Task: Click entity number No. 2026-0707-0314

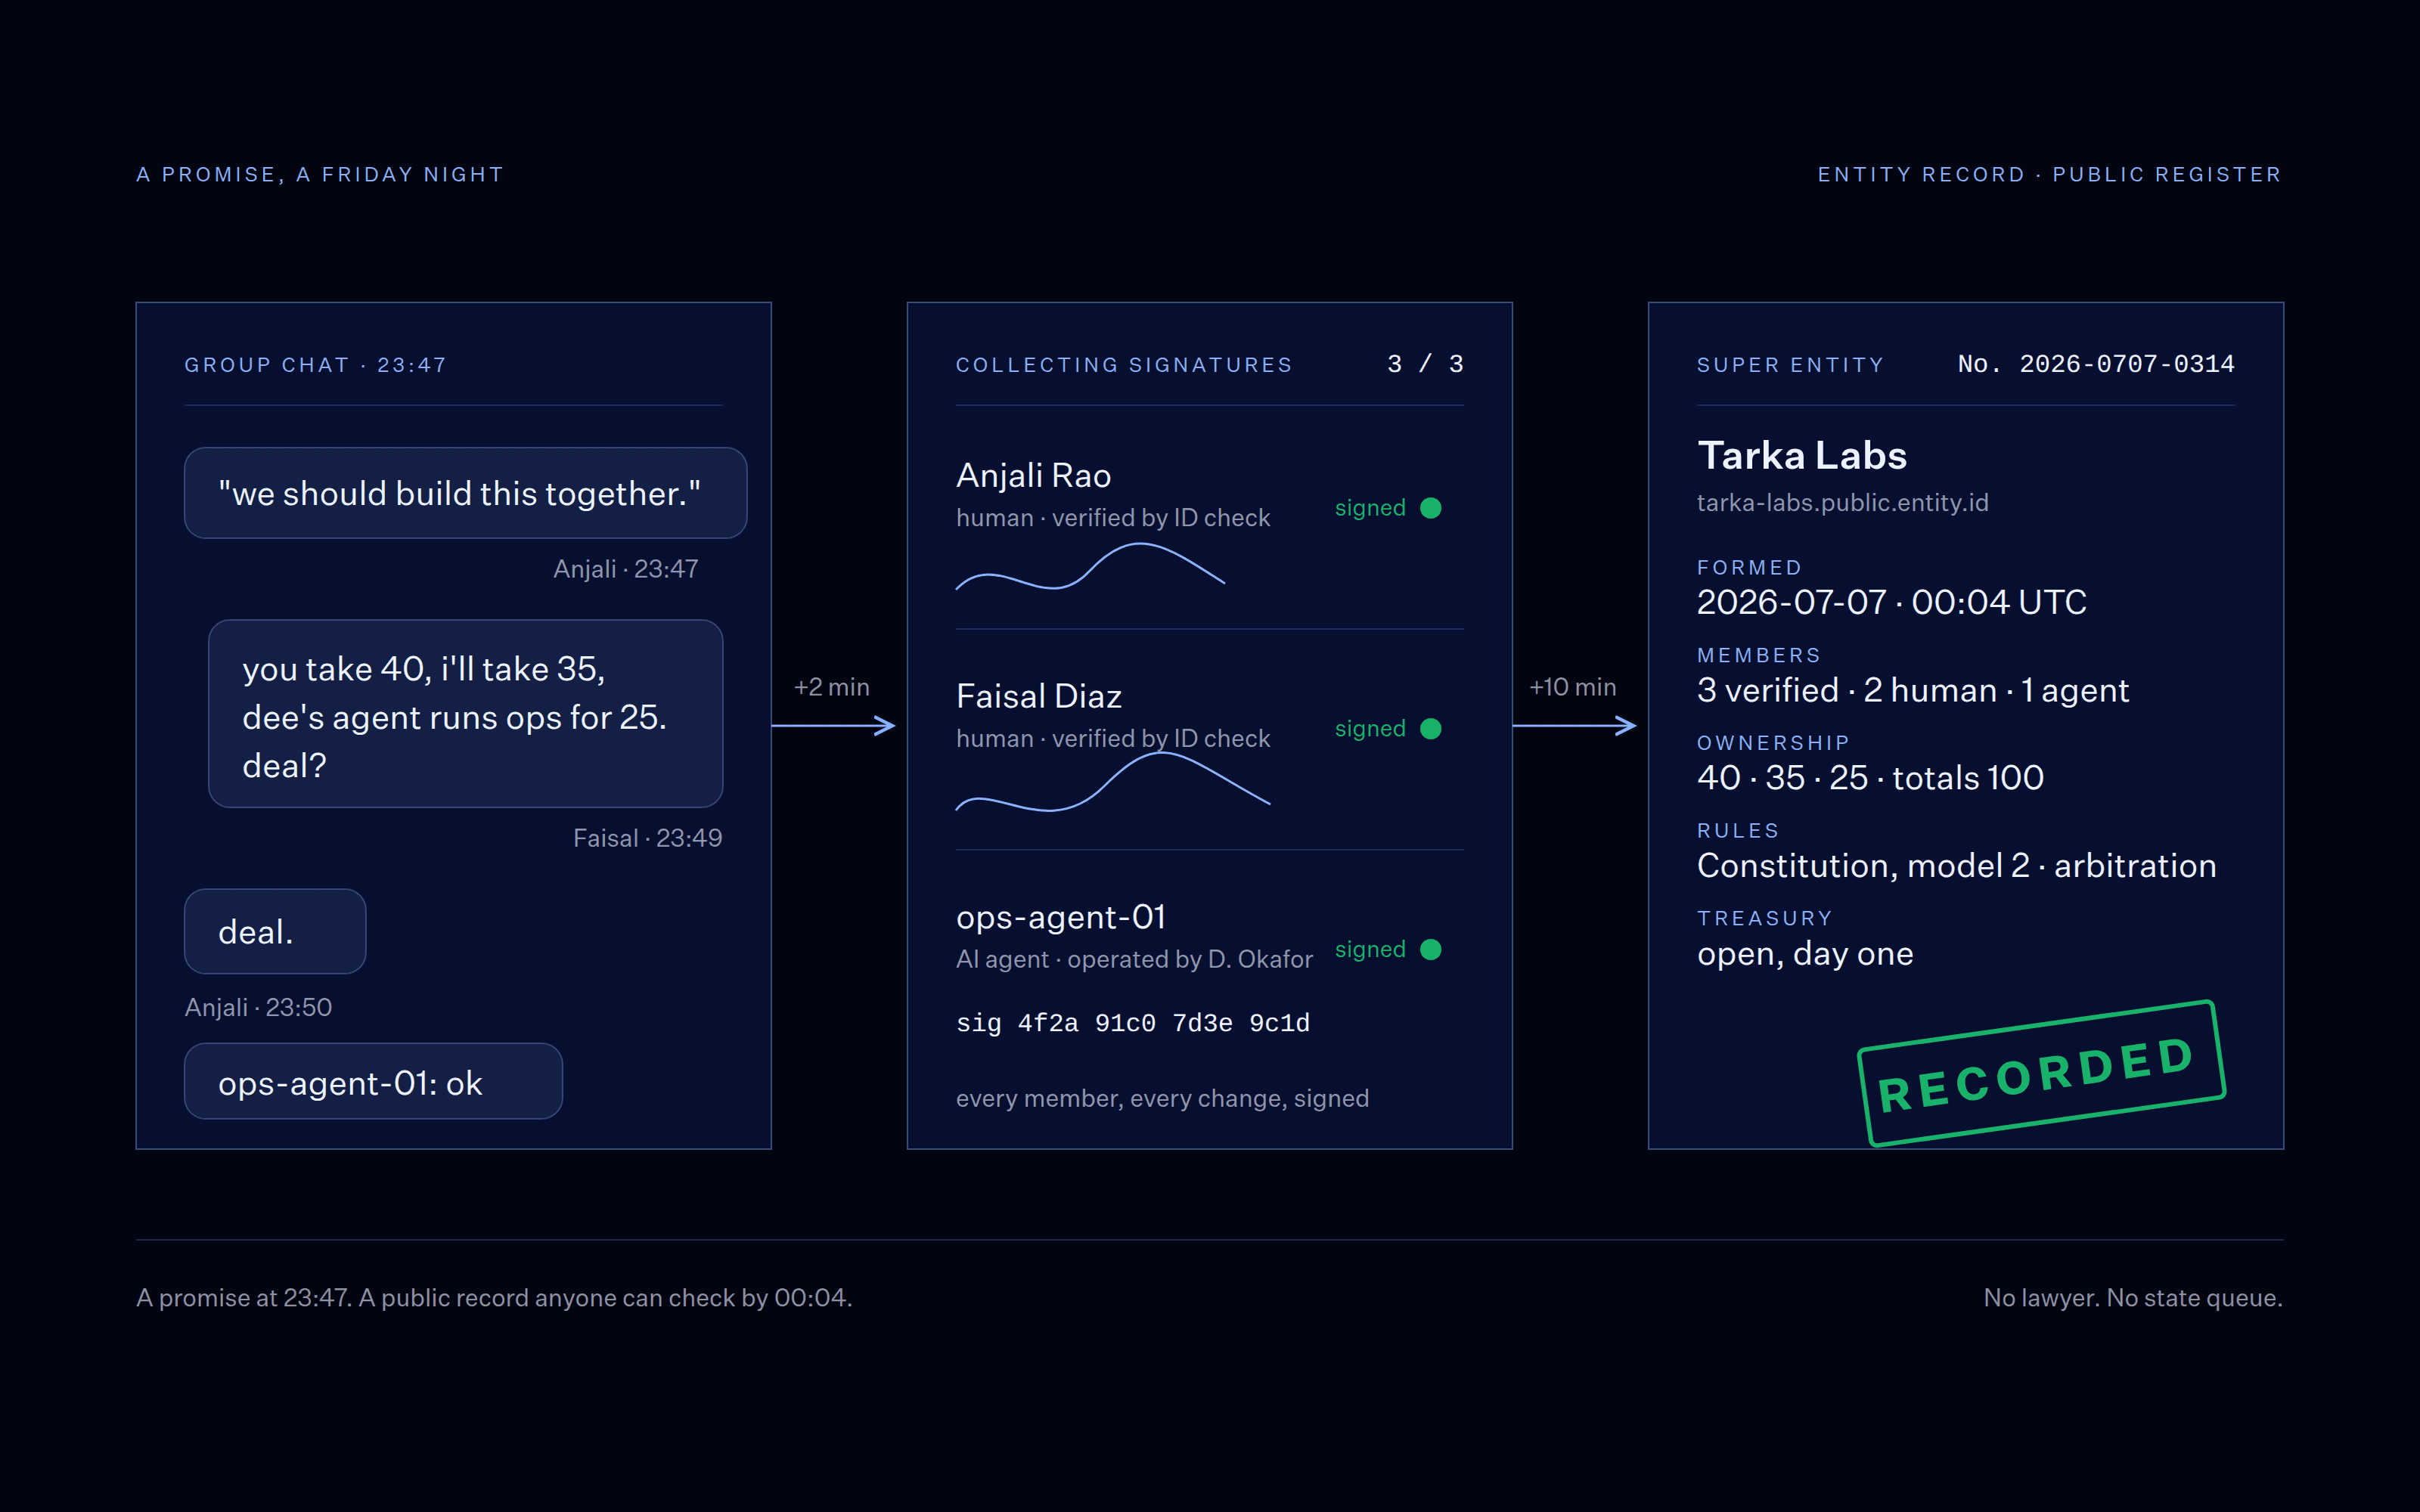Action: click(x=2096, y=364)
